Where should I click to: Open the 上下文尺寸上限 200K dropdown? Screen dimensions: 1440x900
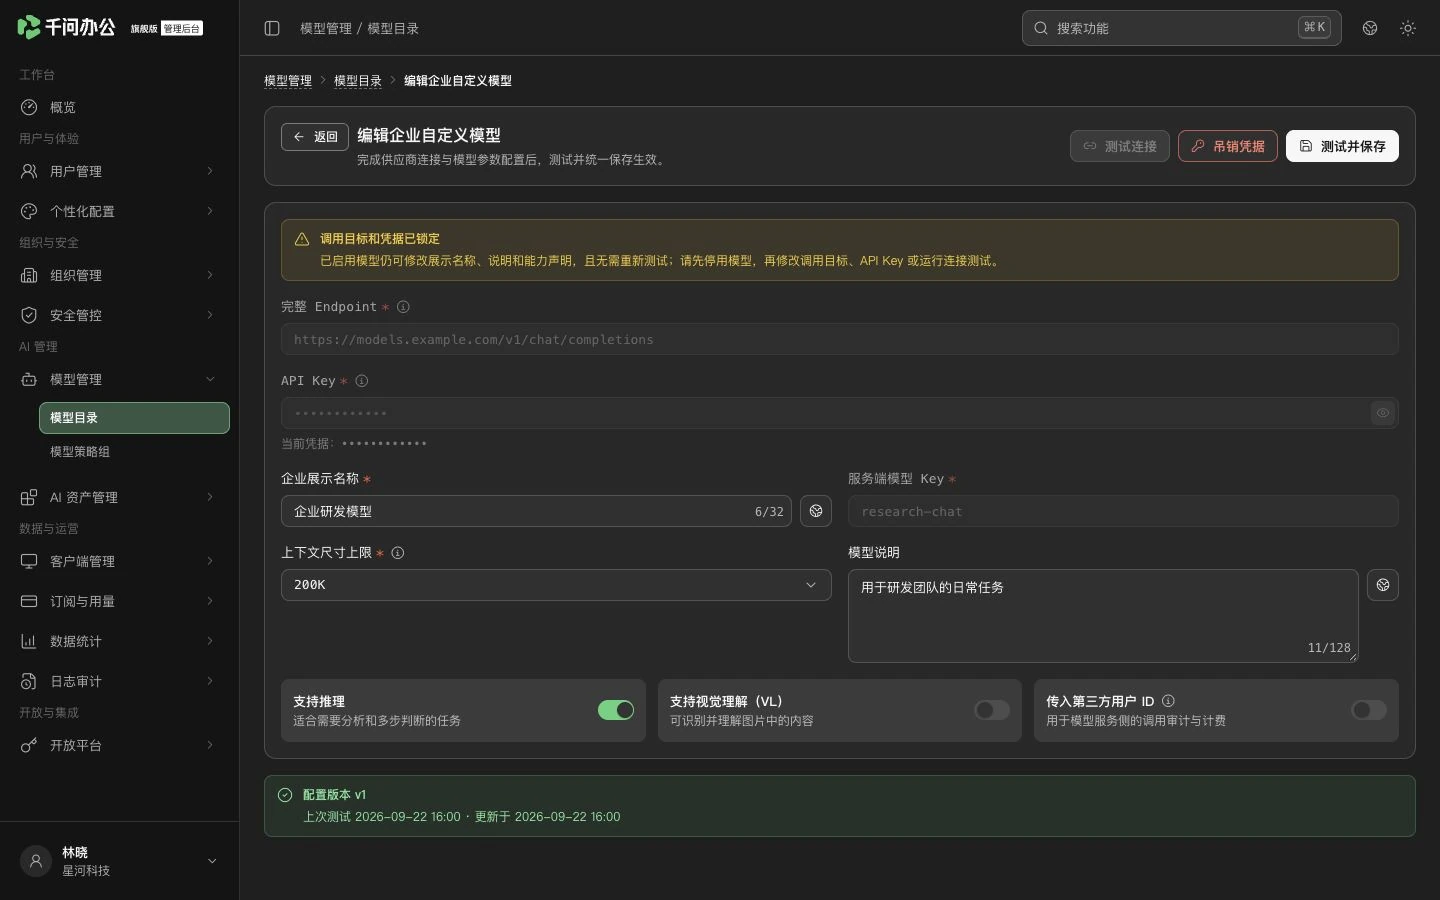(556, 585)
